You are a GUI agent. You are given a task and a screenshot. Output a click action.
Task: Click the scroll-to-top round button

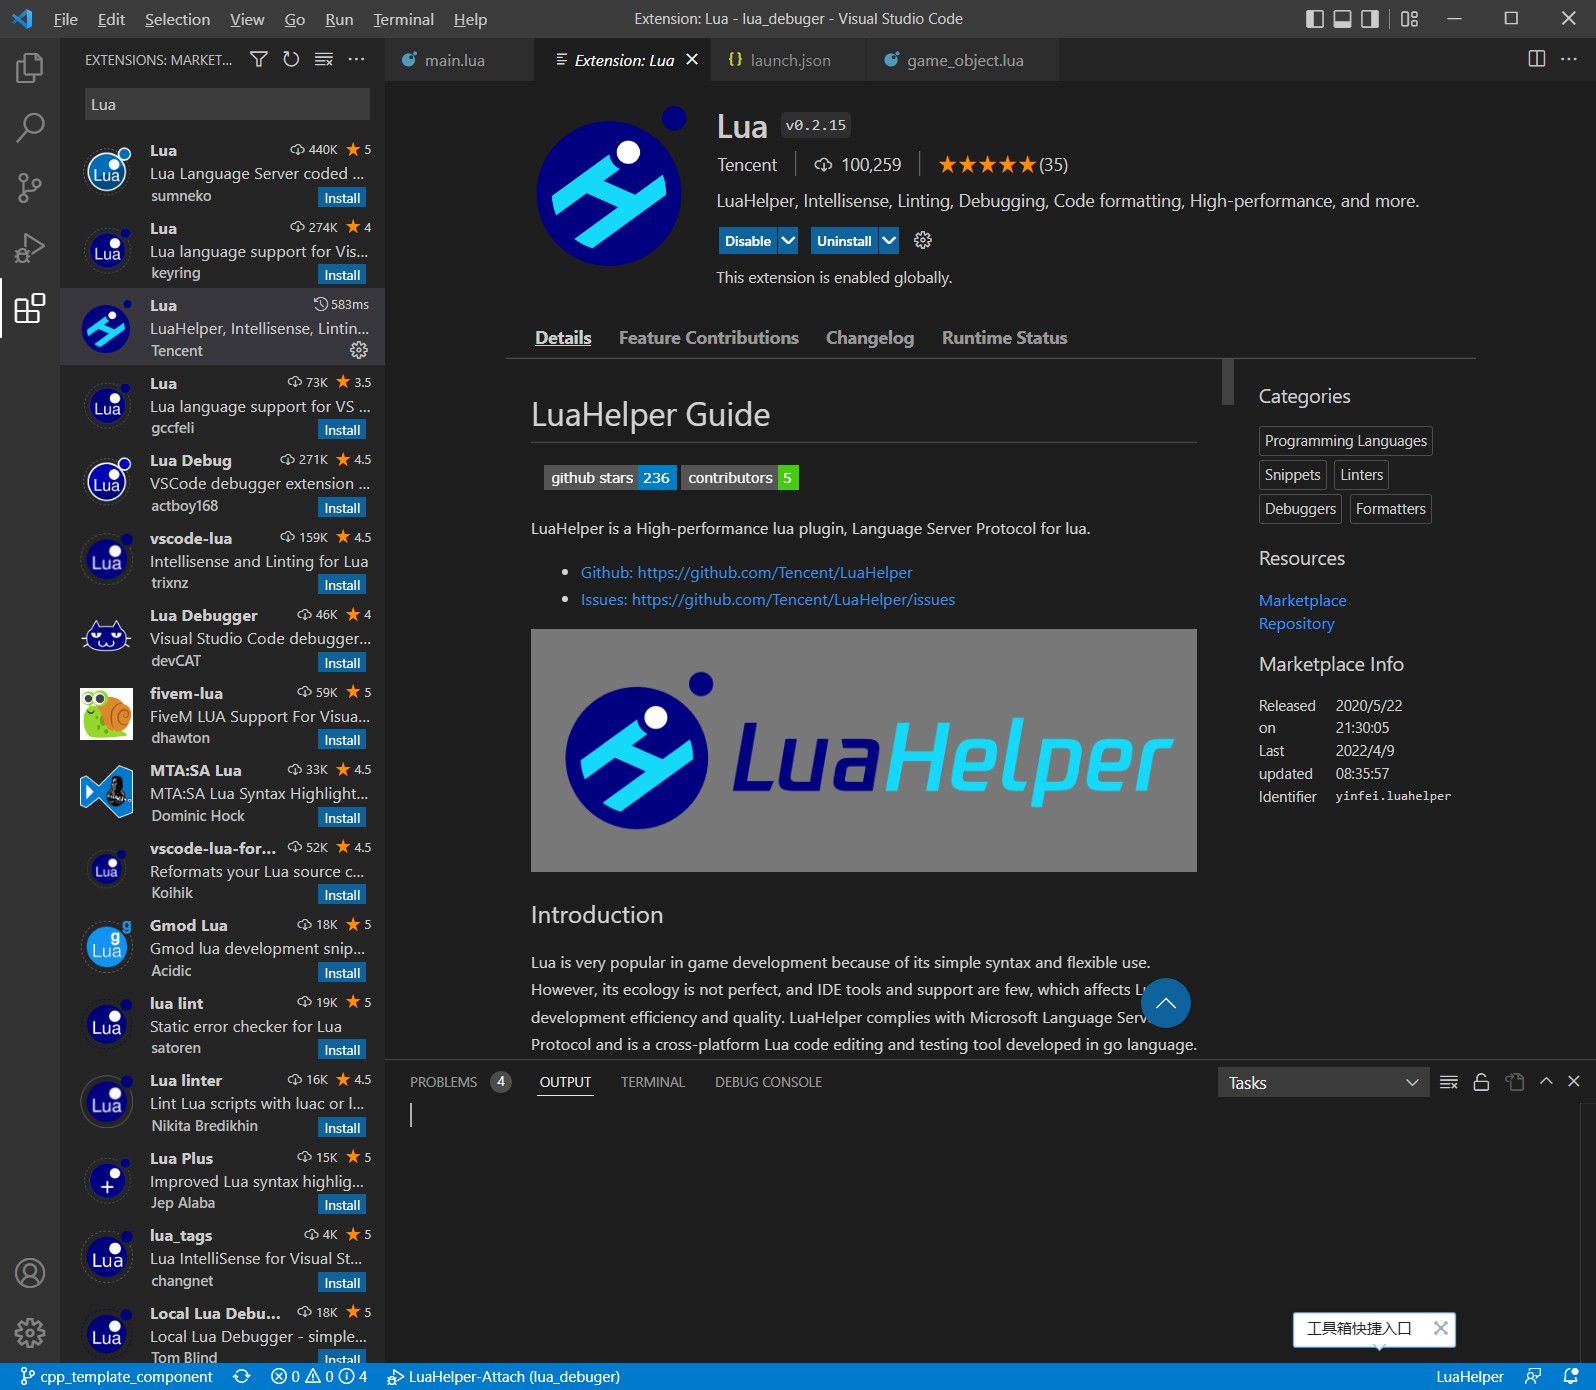(1166, 1003)
